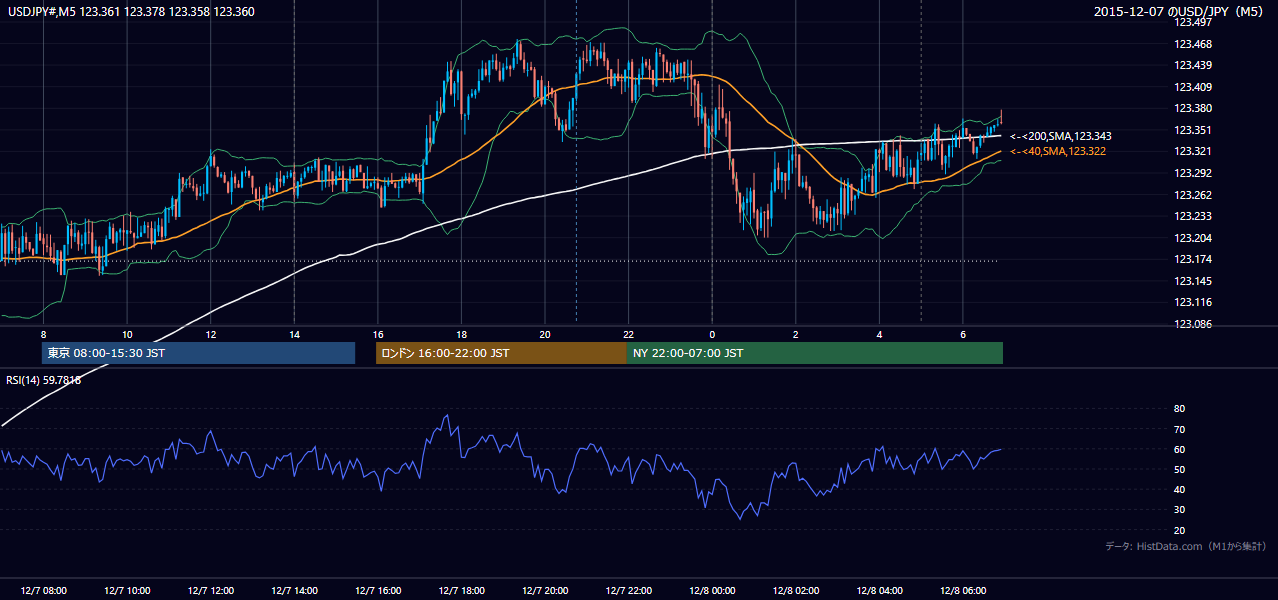Screen dimensions: 1278x600
Task: Click bottom date label 12/8 00:00
Action: 712,590
